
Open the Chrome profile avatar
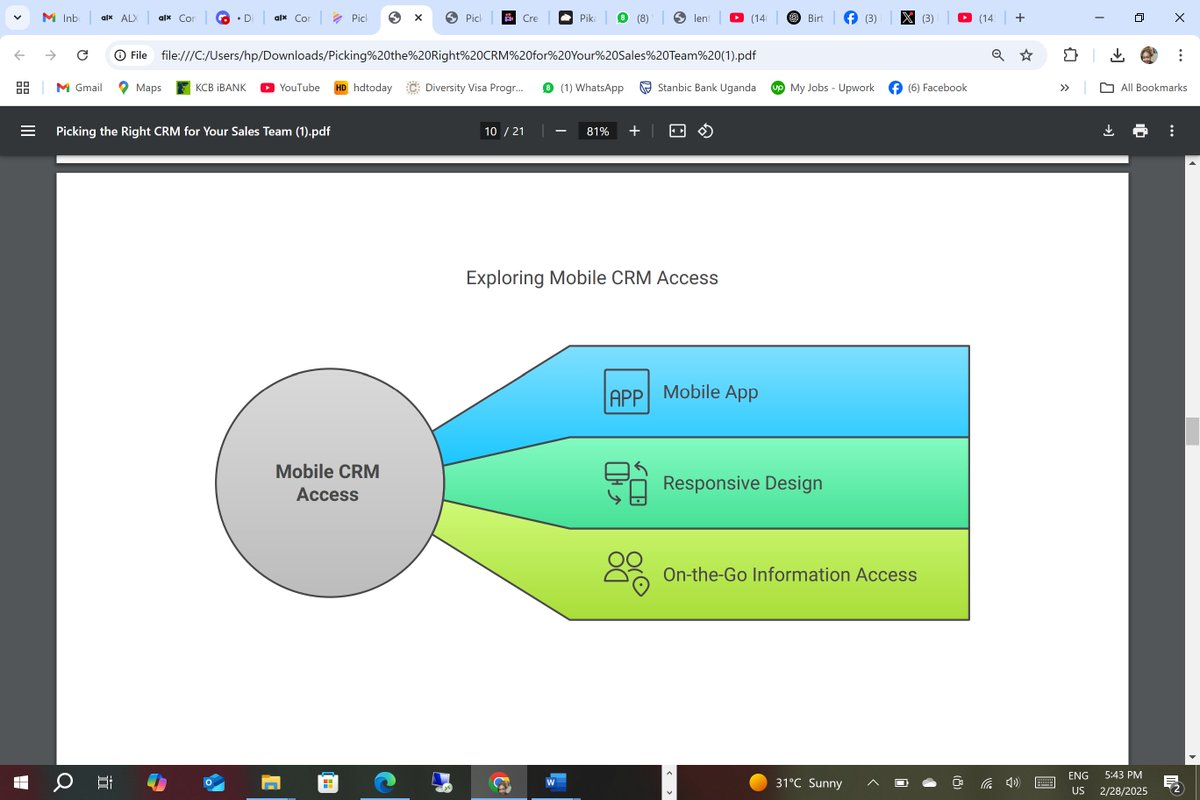tap(1149, 55)
